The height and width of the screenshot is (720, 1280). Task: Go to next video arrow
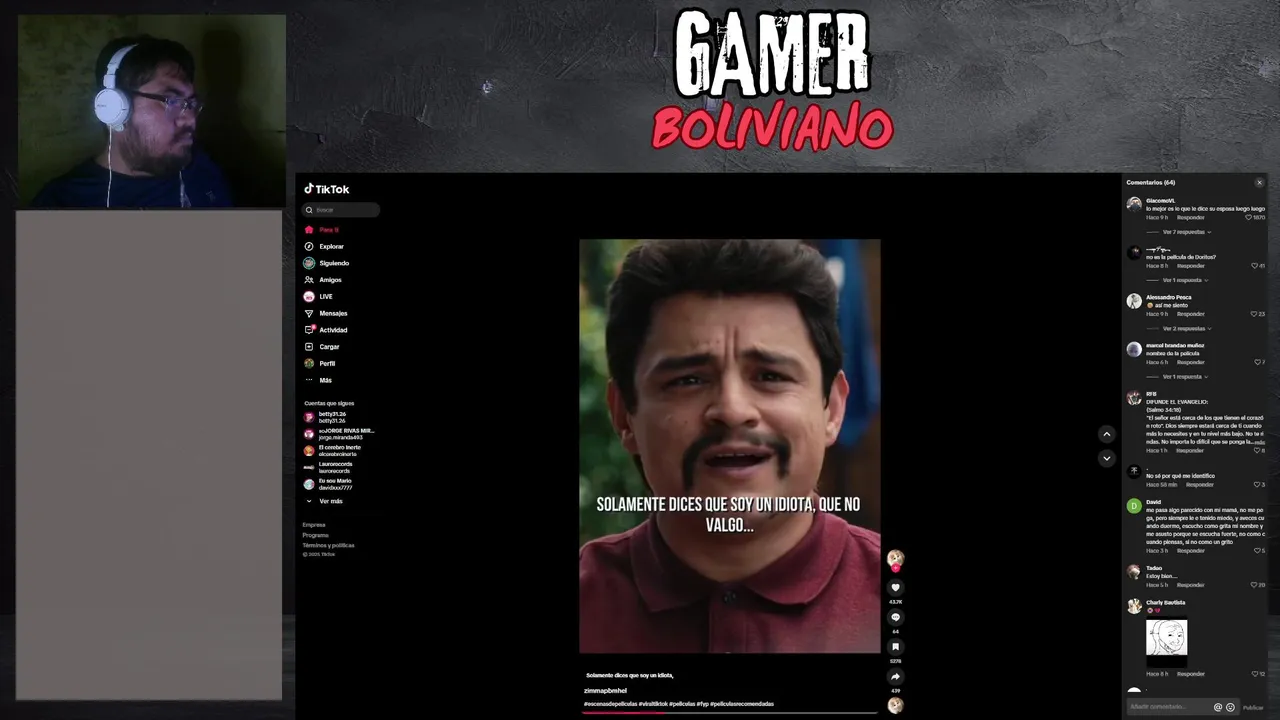(x=1106, y=458)
